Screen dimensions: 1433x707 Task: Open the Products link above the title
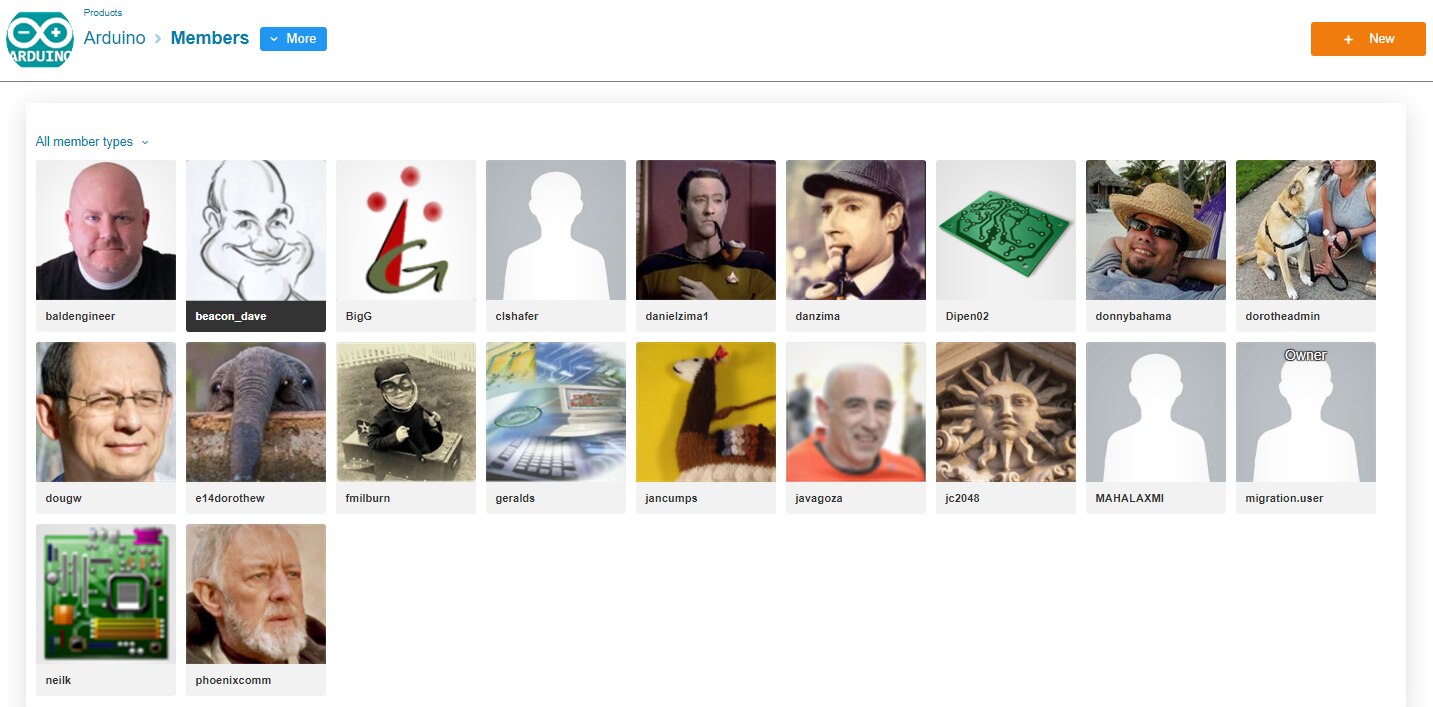pyautogui.click(x=103, y=13)
